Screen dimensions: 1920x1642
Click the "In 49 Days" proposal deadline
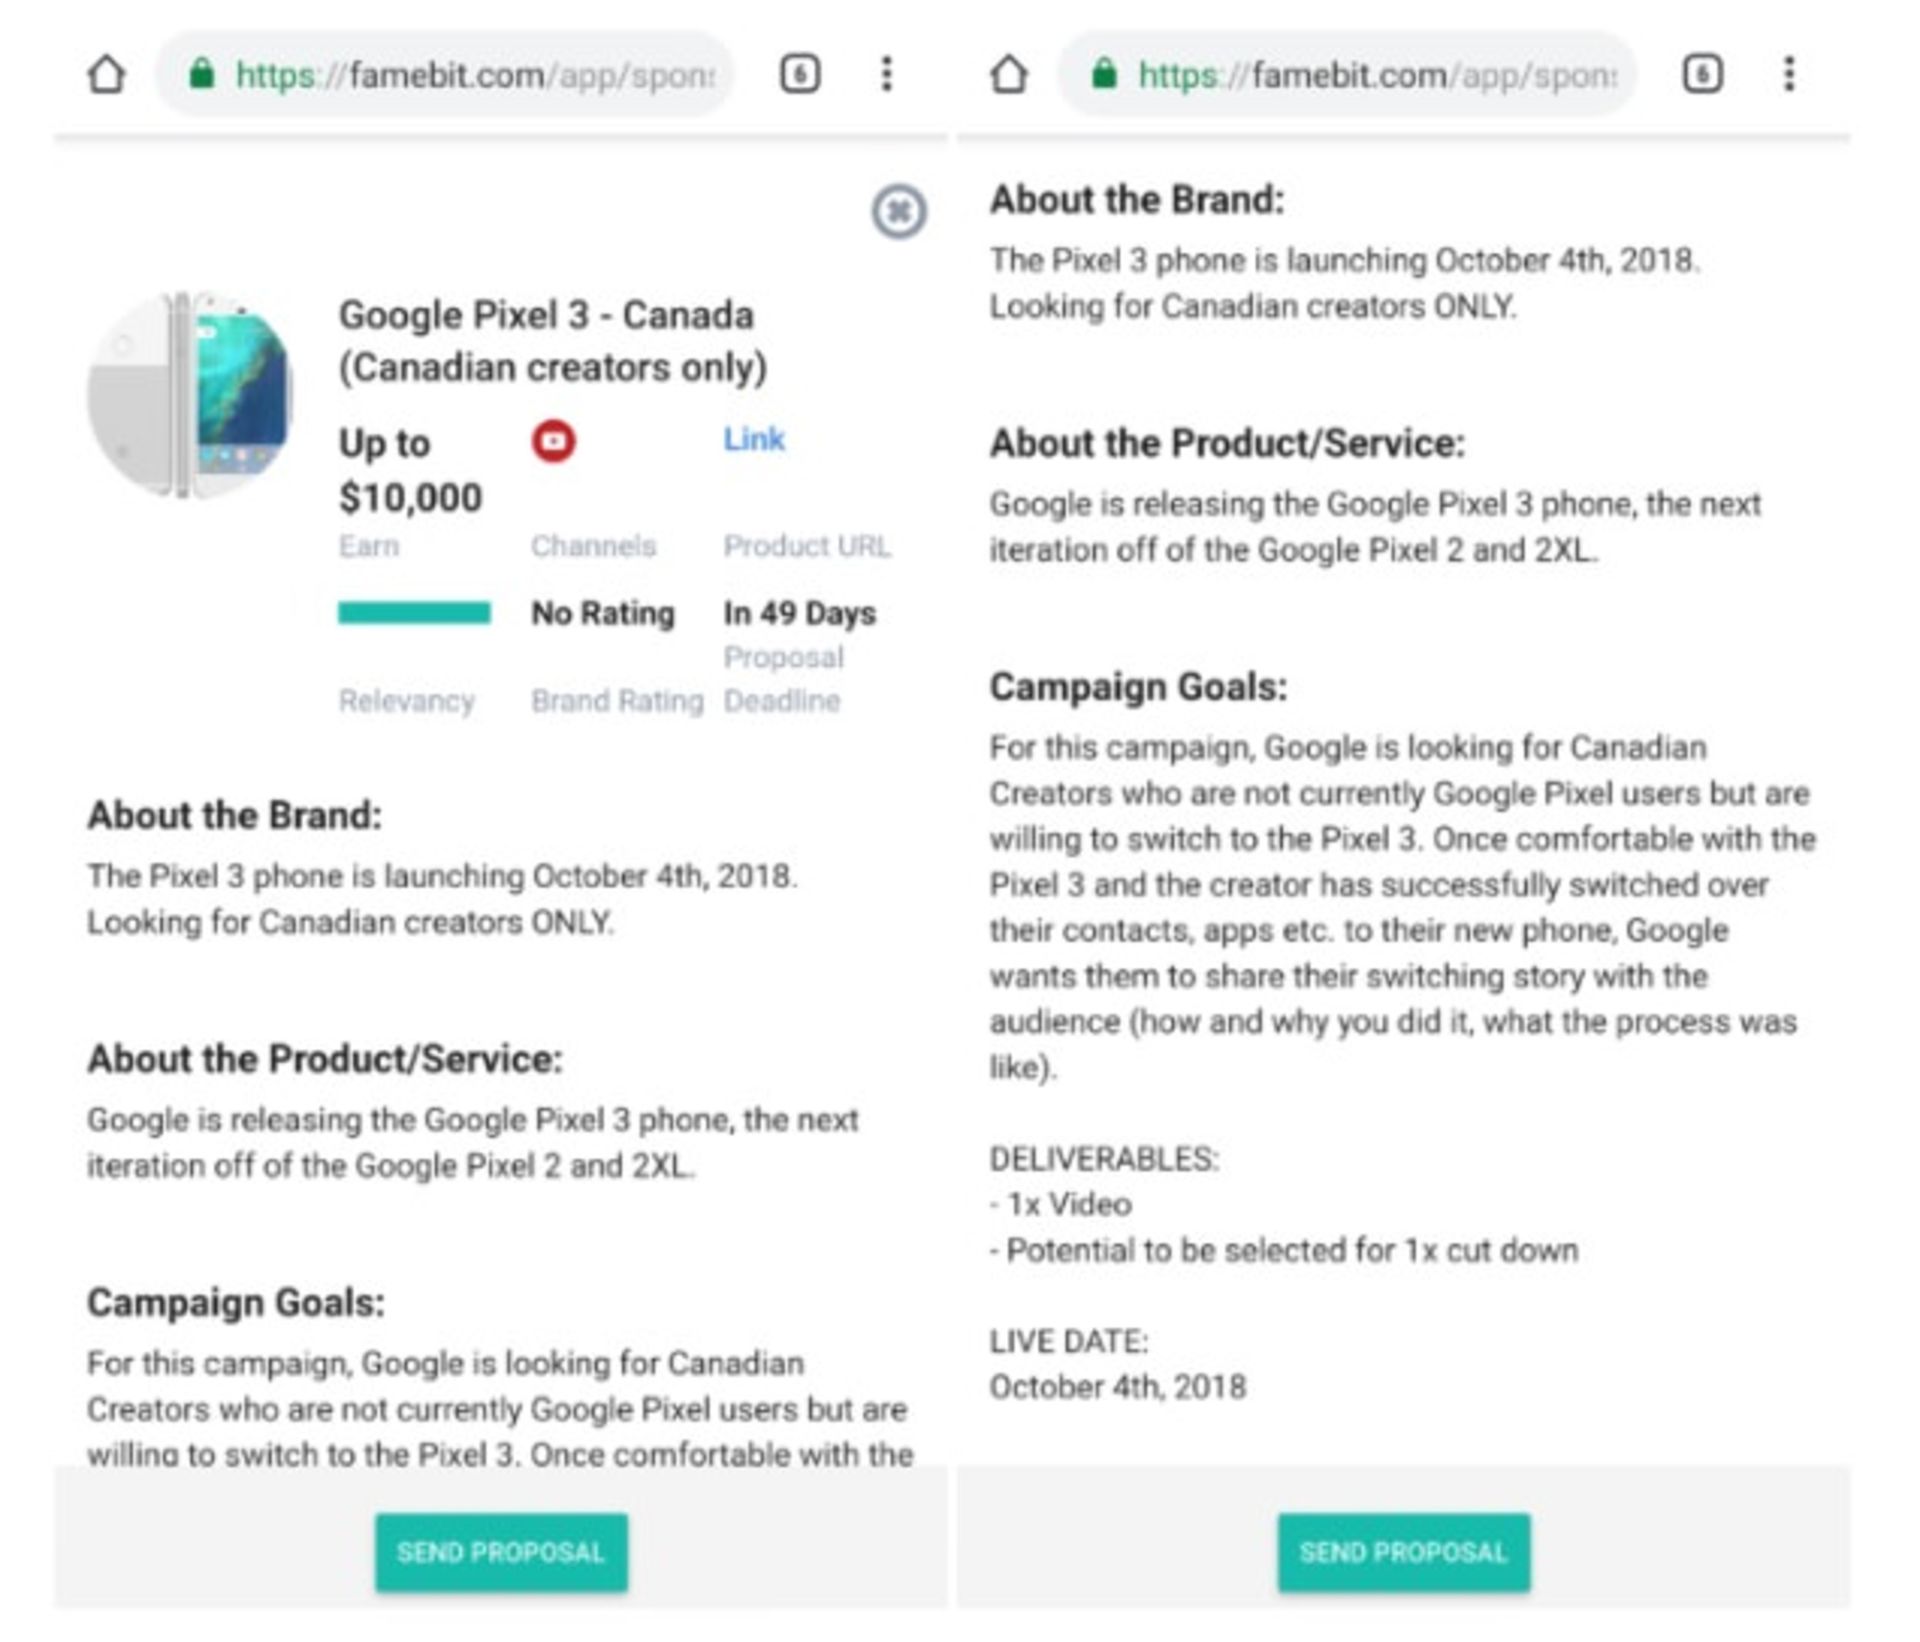799,613
